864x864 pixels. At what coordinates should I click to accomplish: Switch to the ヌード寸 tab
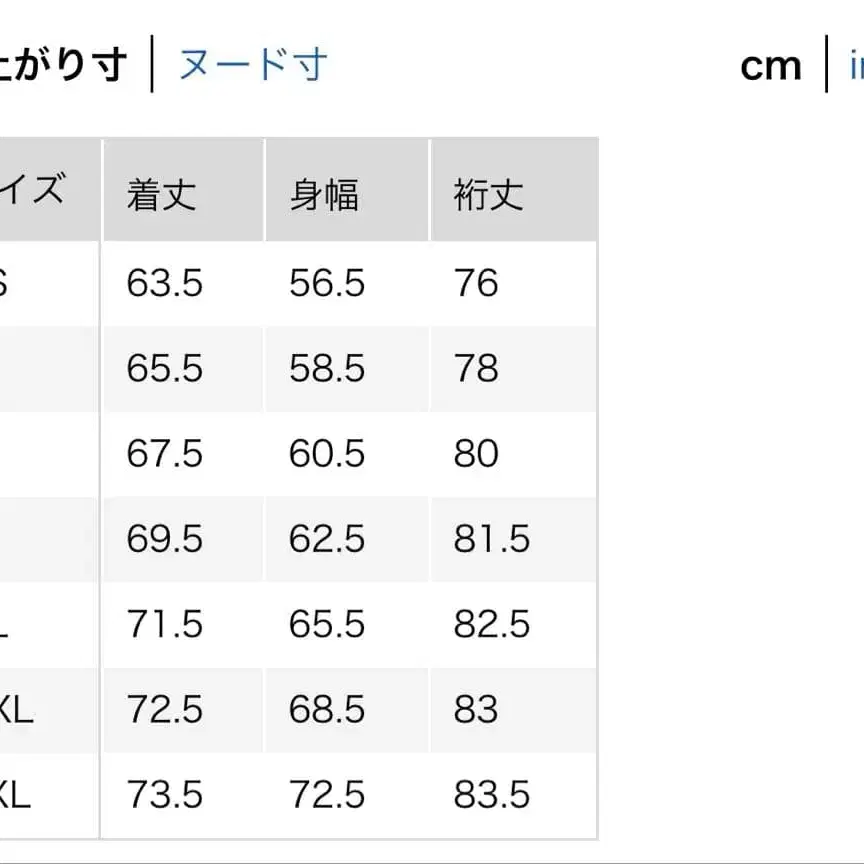click(251, 63)
